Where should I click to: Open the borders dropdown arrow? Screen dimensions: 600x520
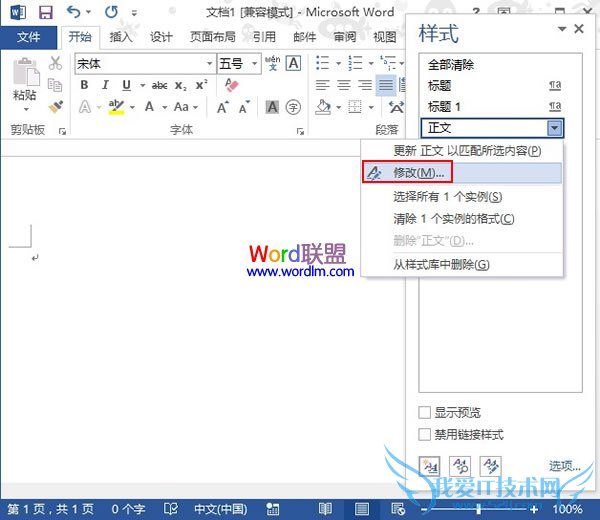pos(371,108)
